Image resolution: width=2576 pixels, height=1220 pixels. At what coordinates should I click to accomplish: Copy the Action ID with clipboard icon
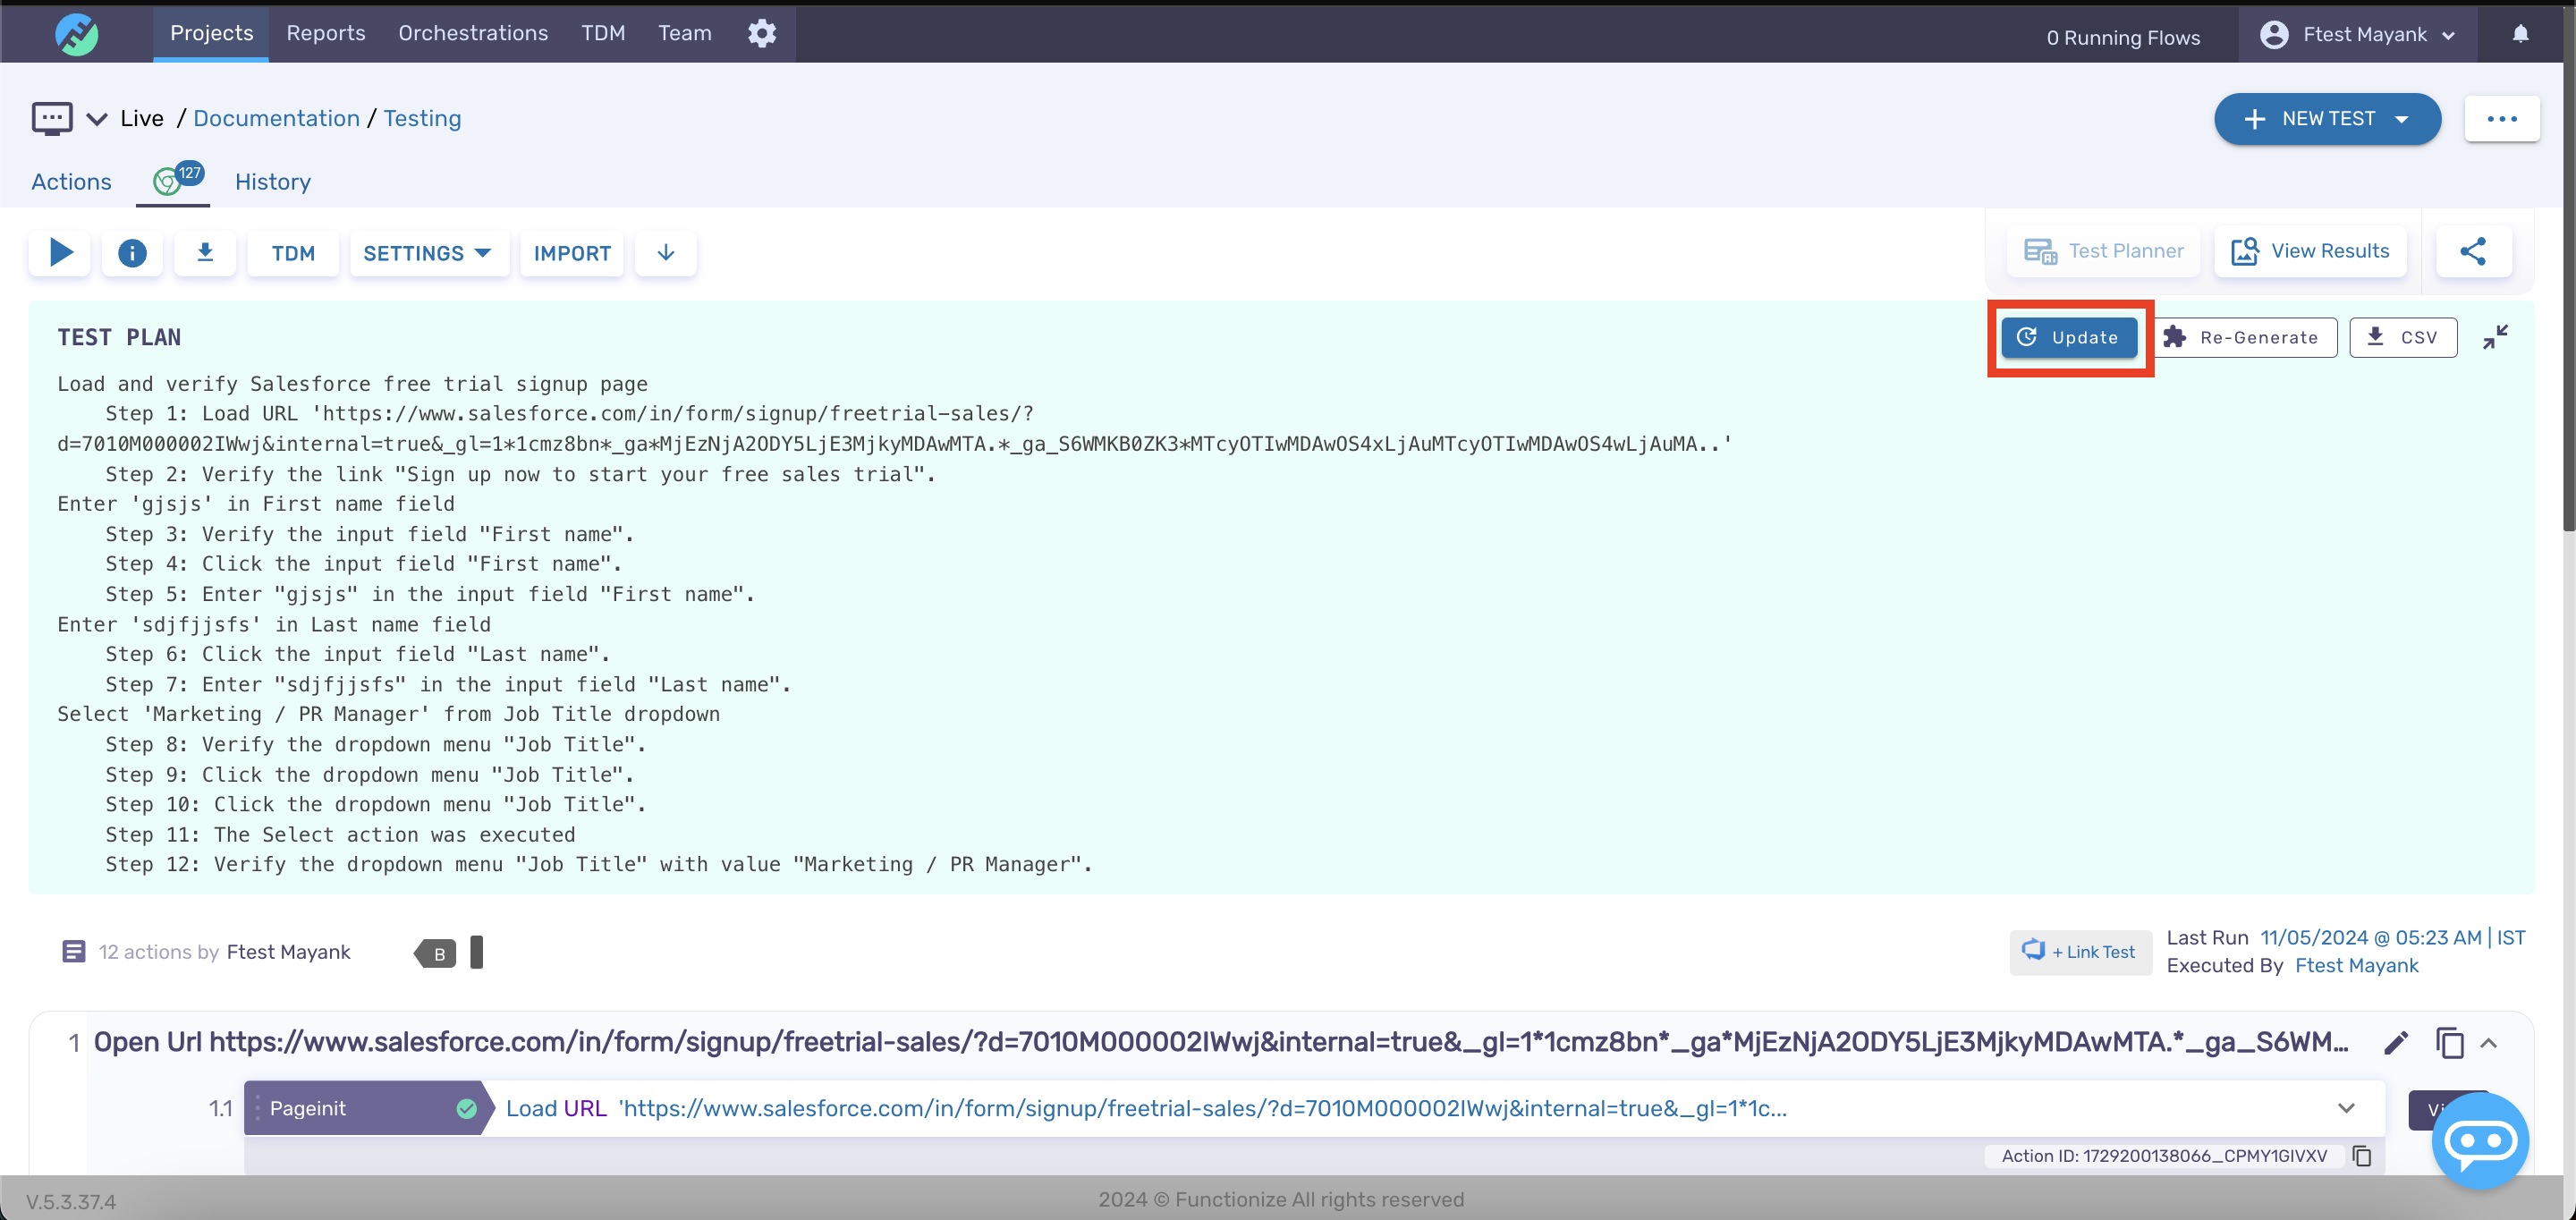click(x=2362, y=1156)
